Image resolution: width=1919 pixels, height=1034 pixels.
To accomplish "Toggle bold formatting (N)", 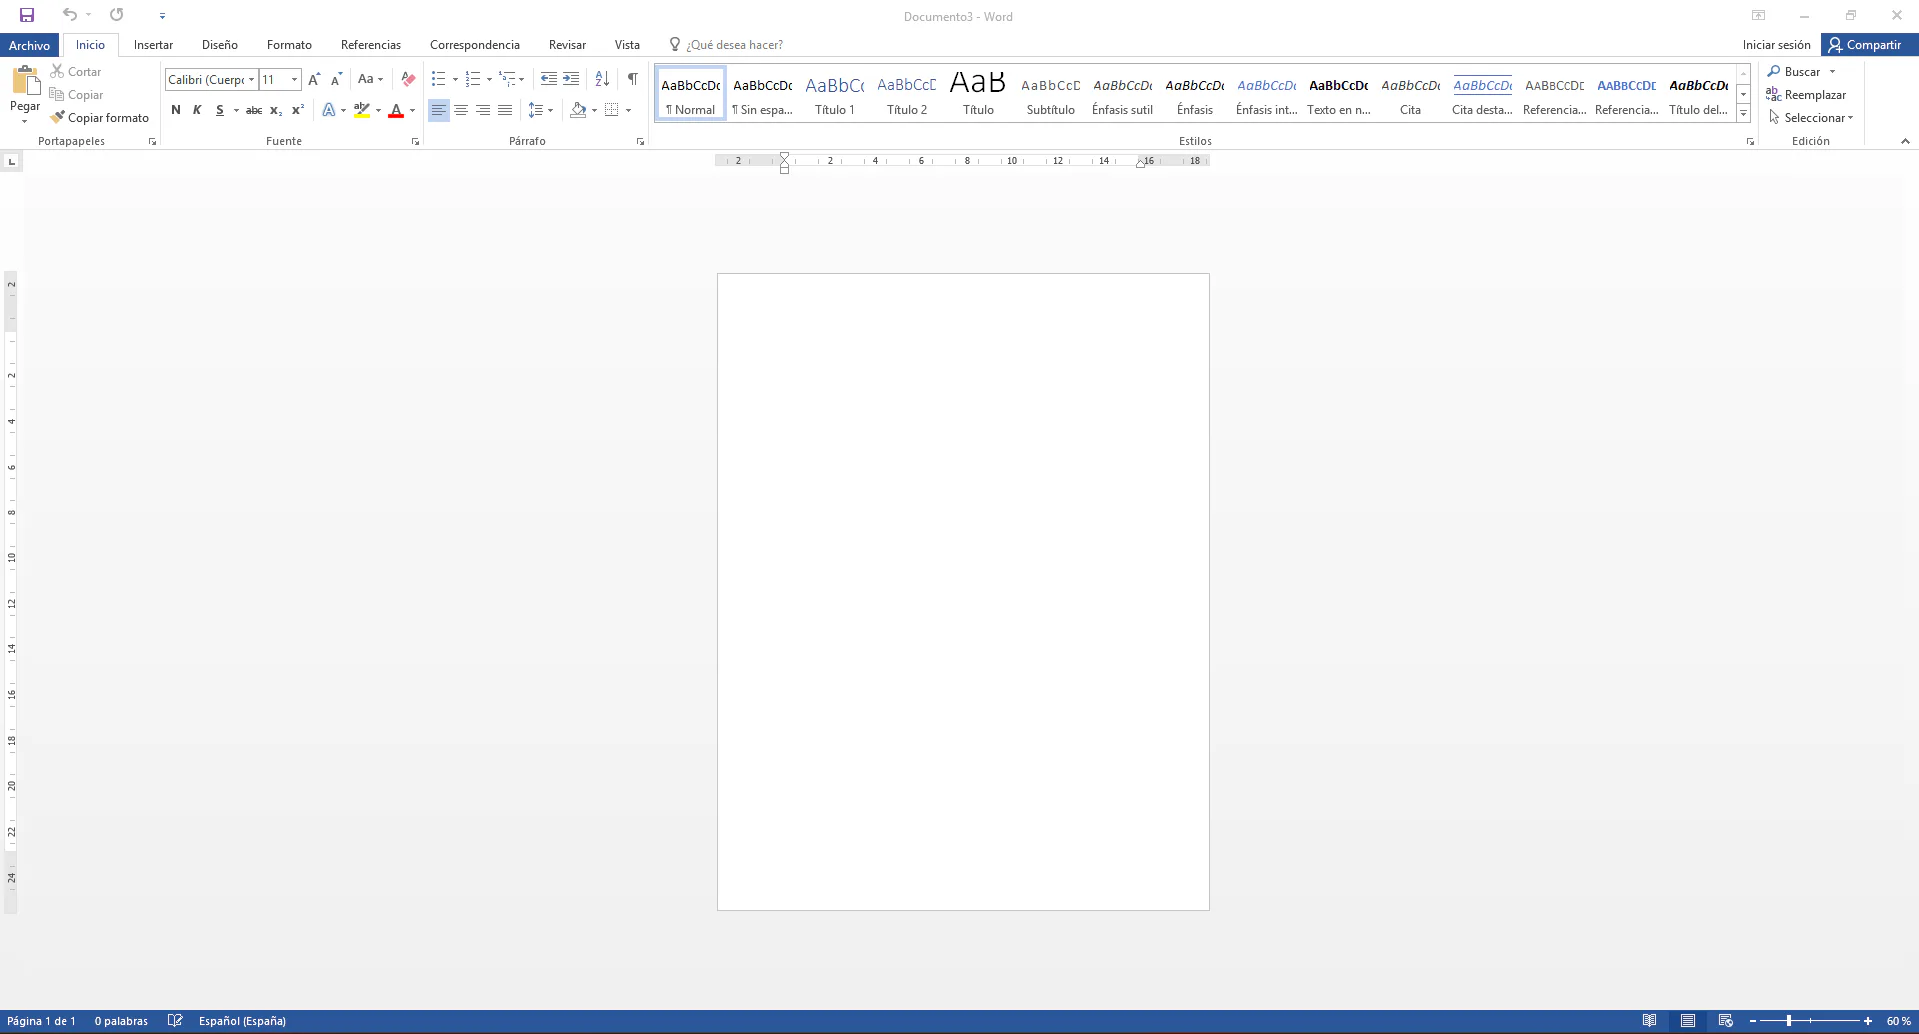I will click(176, 110).
